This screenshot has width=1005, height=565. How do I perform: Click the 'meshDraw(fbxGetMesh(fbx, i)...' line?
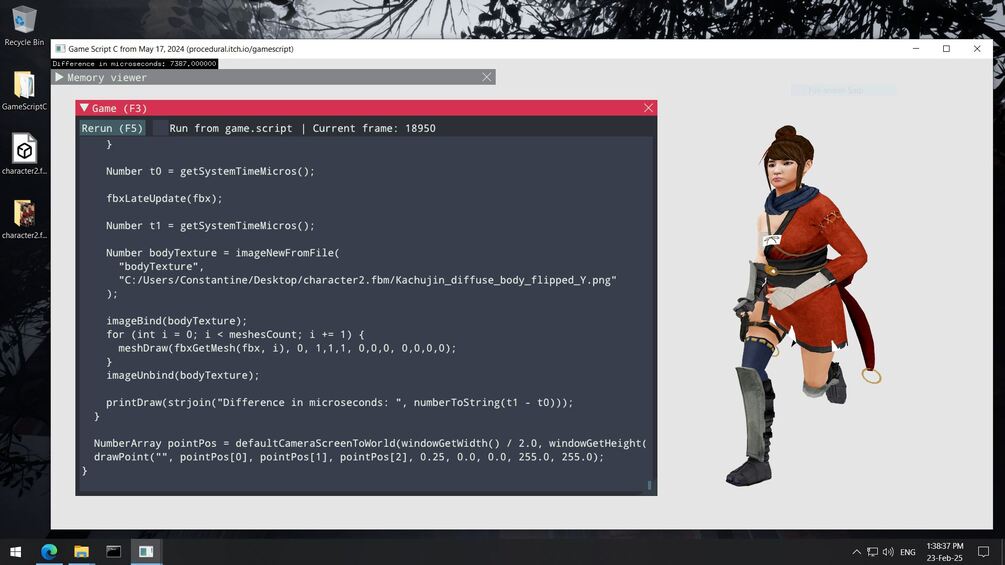pos(287,348)
